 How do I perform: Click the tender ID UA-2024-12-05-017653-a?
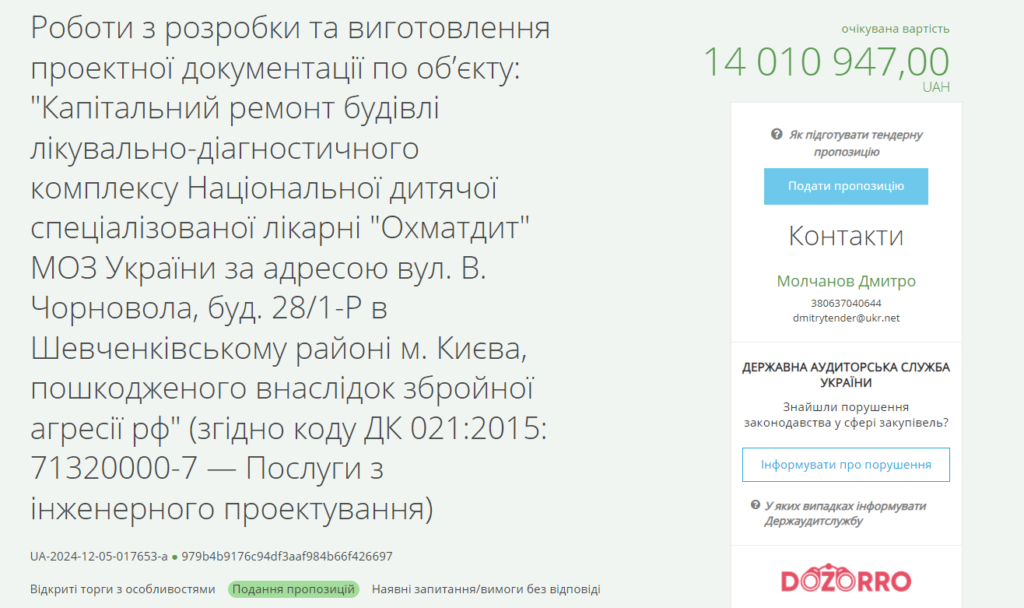click(99, 556)
